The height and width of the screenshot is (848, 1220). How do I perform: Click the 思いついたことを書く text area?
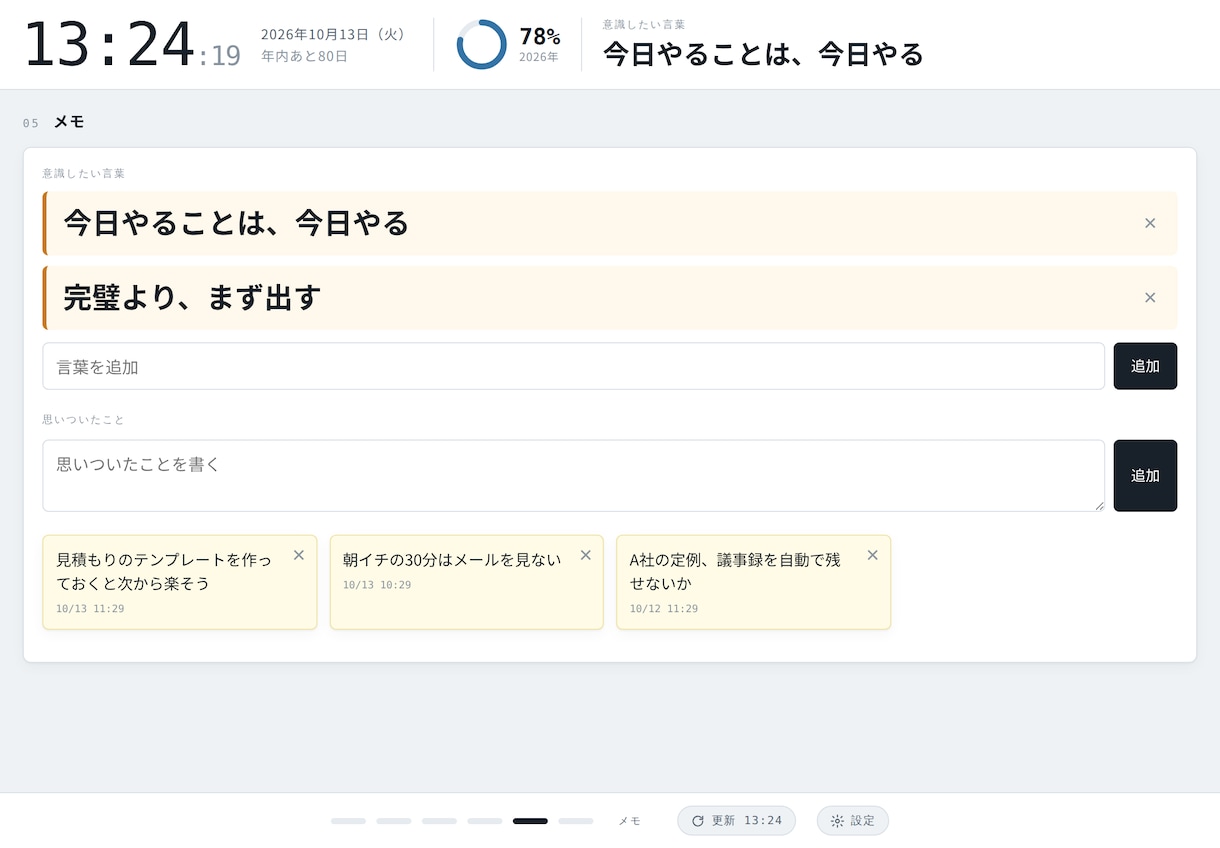click(x=573, y=476)
